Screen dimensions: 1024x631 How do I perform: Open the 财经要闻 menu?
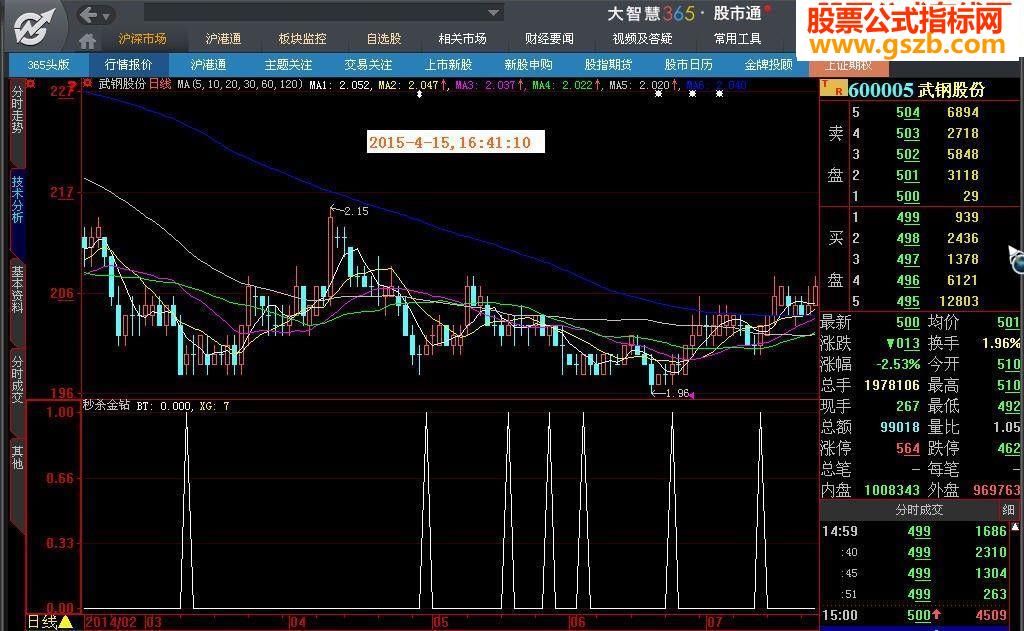pos(549,39)
